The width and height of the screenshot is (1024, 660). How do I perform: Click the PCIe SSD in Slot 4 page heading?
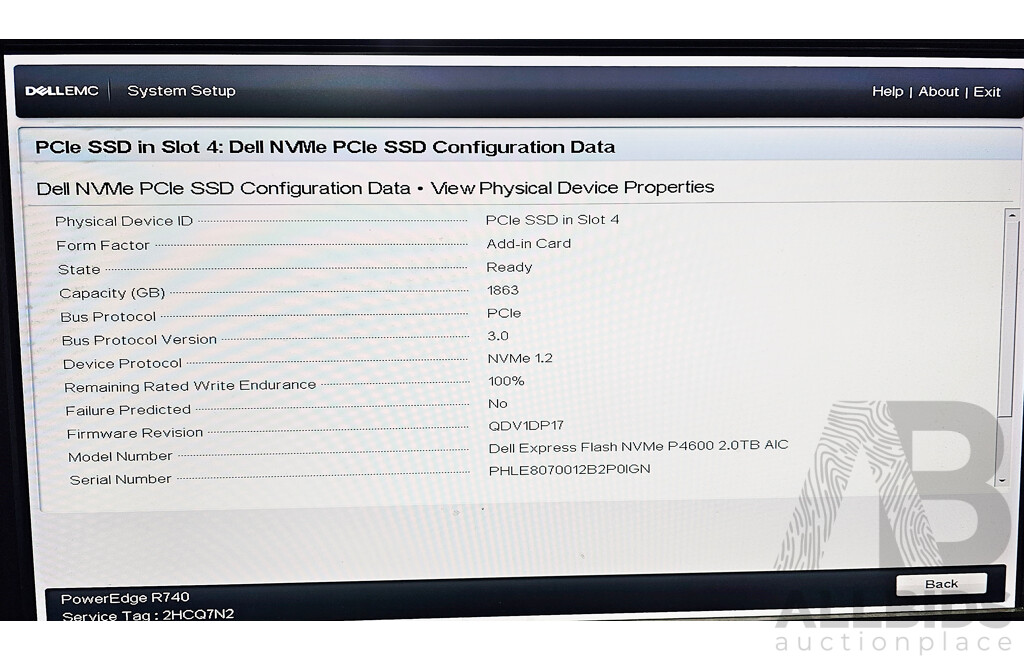(325, 147)
